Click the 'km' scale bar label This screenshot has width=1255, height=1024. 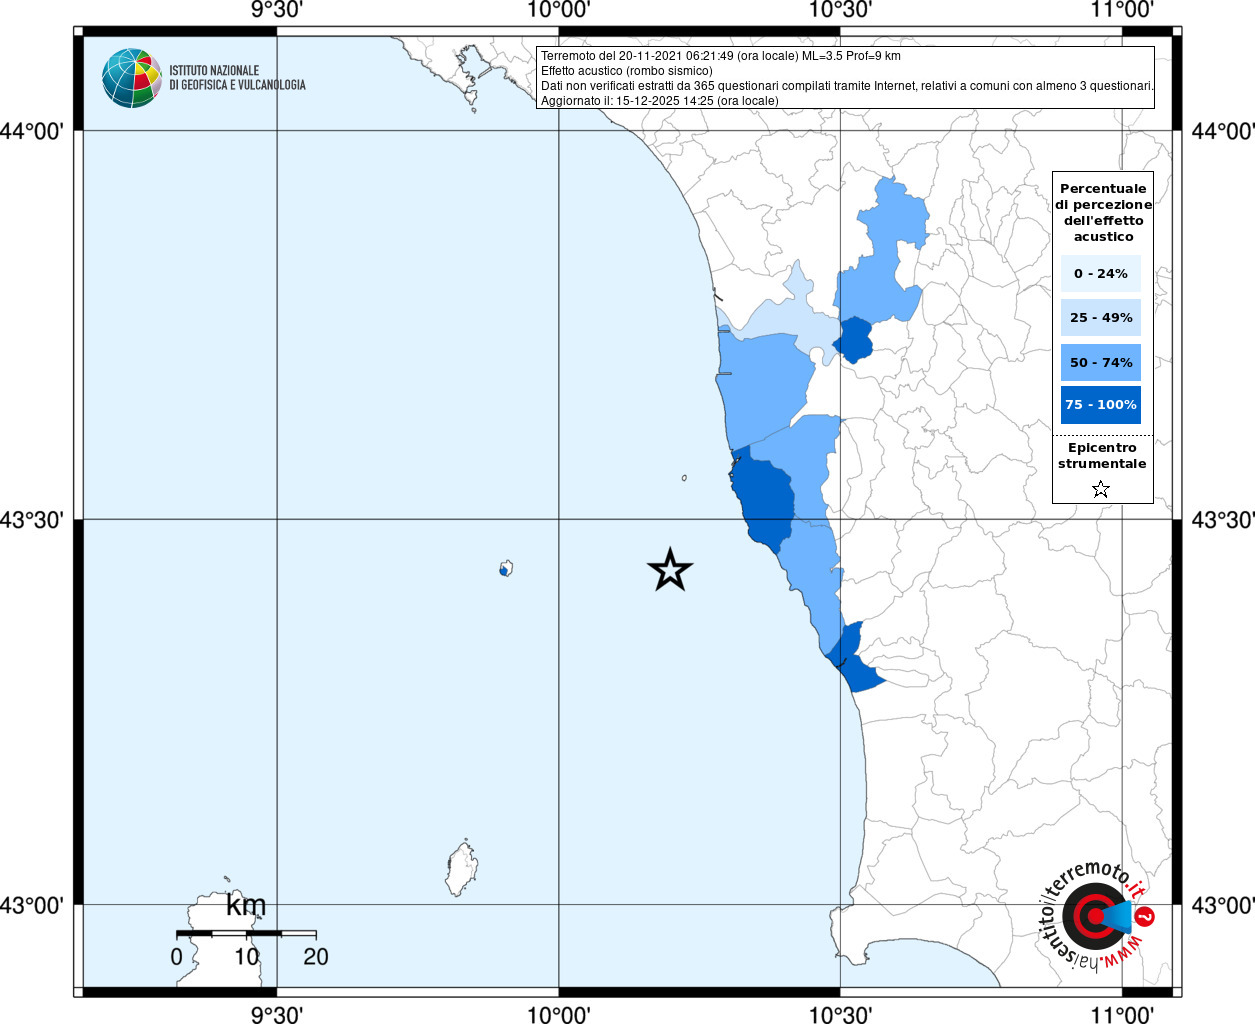(246, 905)
